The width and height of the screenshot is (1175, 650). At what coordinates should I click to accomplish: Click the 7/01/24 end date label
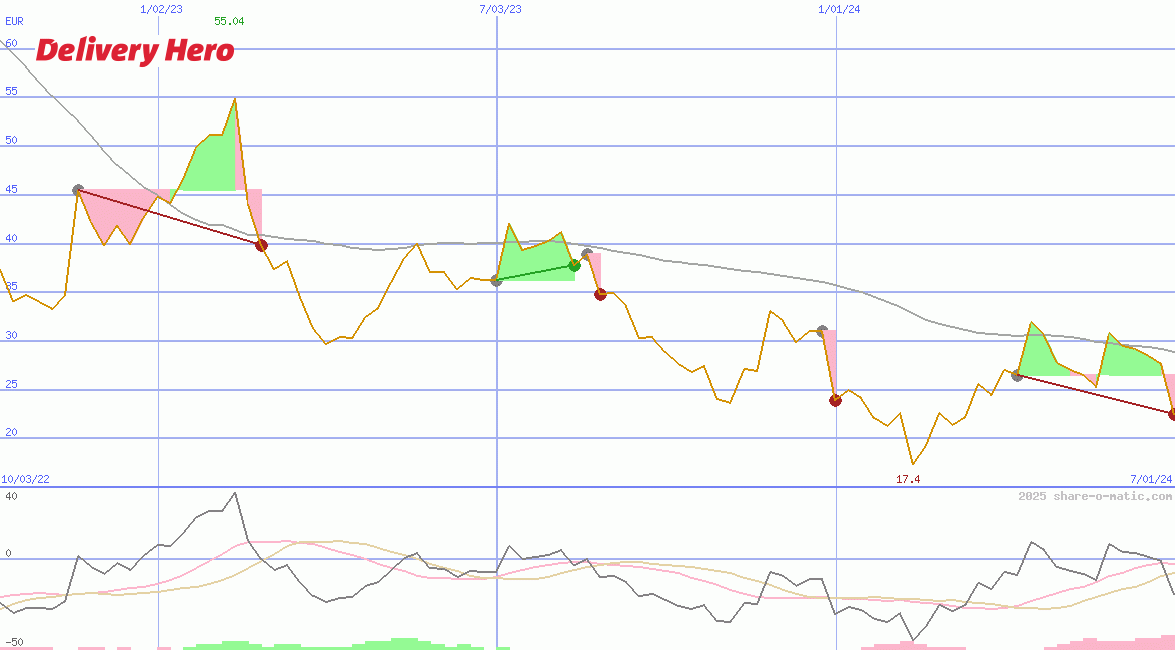point(1151,480)
